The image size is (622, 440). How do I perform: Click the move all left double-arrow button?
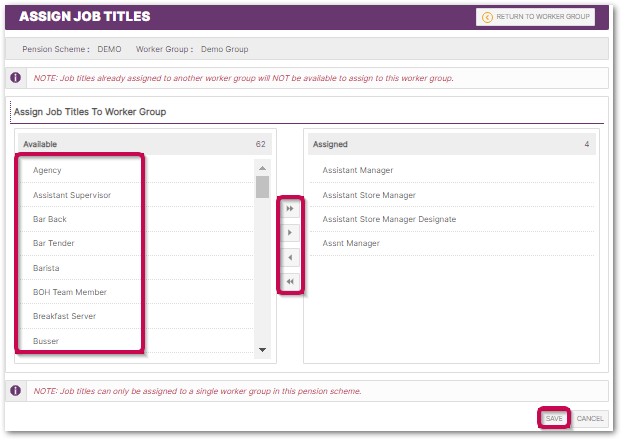[290, 282]
